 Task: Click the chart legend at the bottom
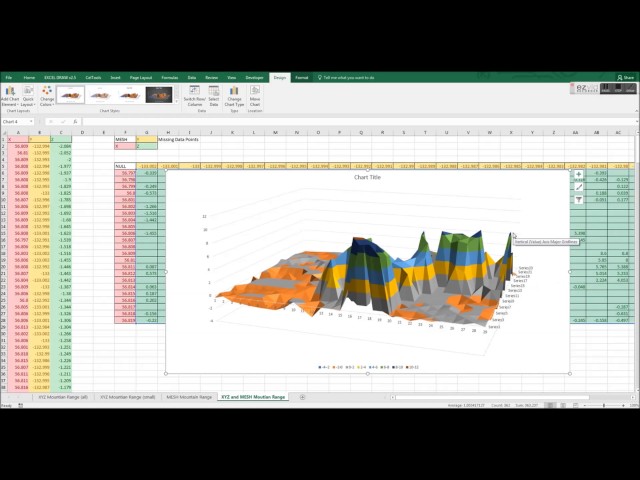(368, 367)
